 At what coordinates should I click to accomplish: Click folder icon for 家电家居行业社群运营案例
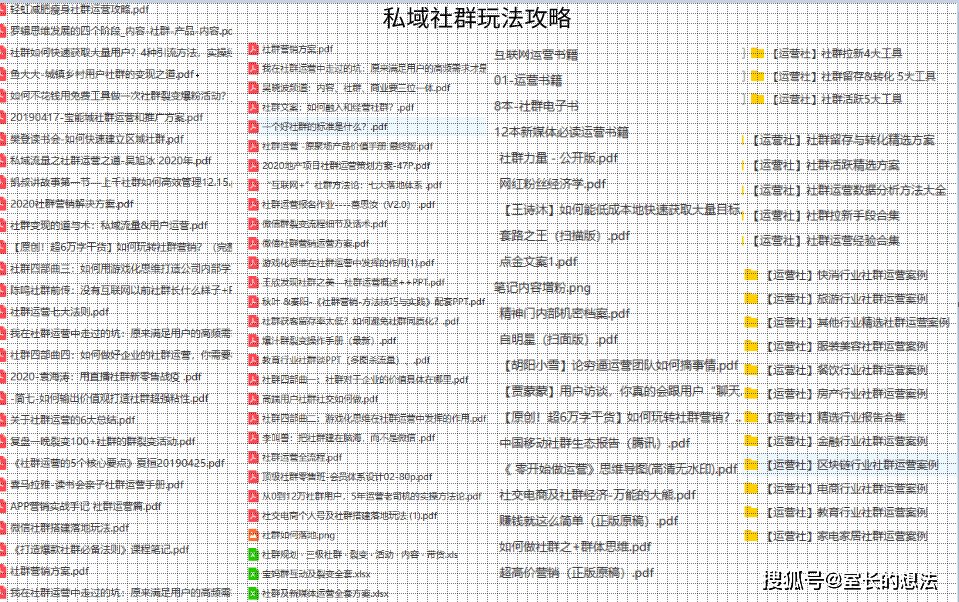click(751, 536)
